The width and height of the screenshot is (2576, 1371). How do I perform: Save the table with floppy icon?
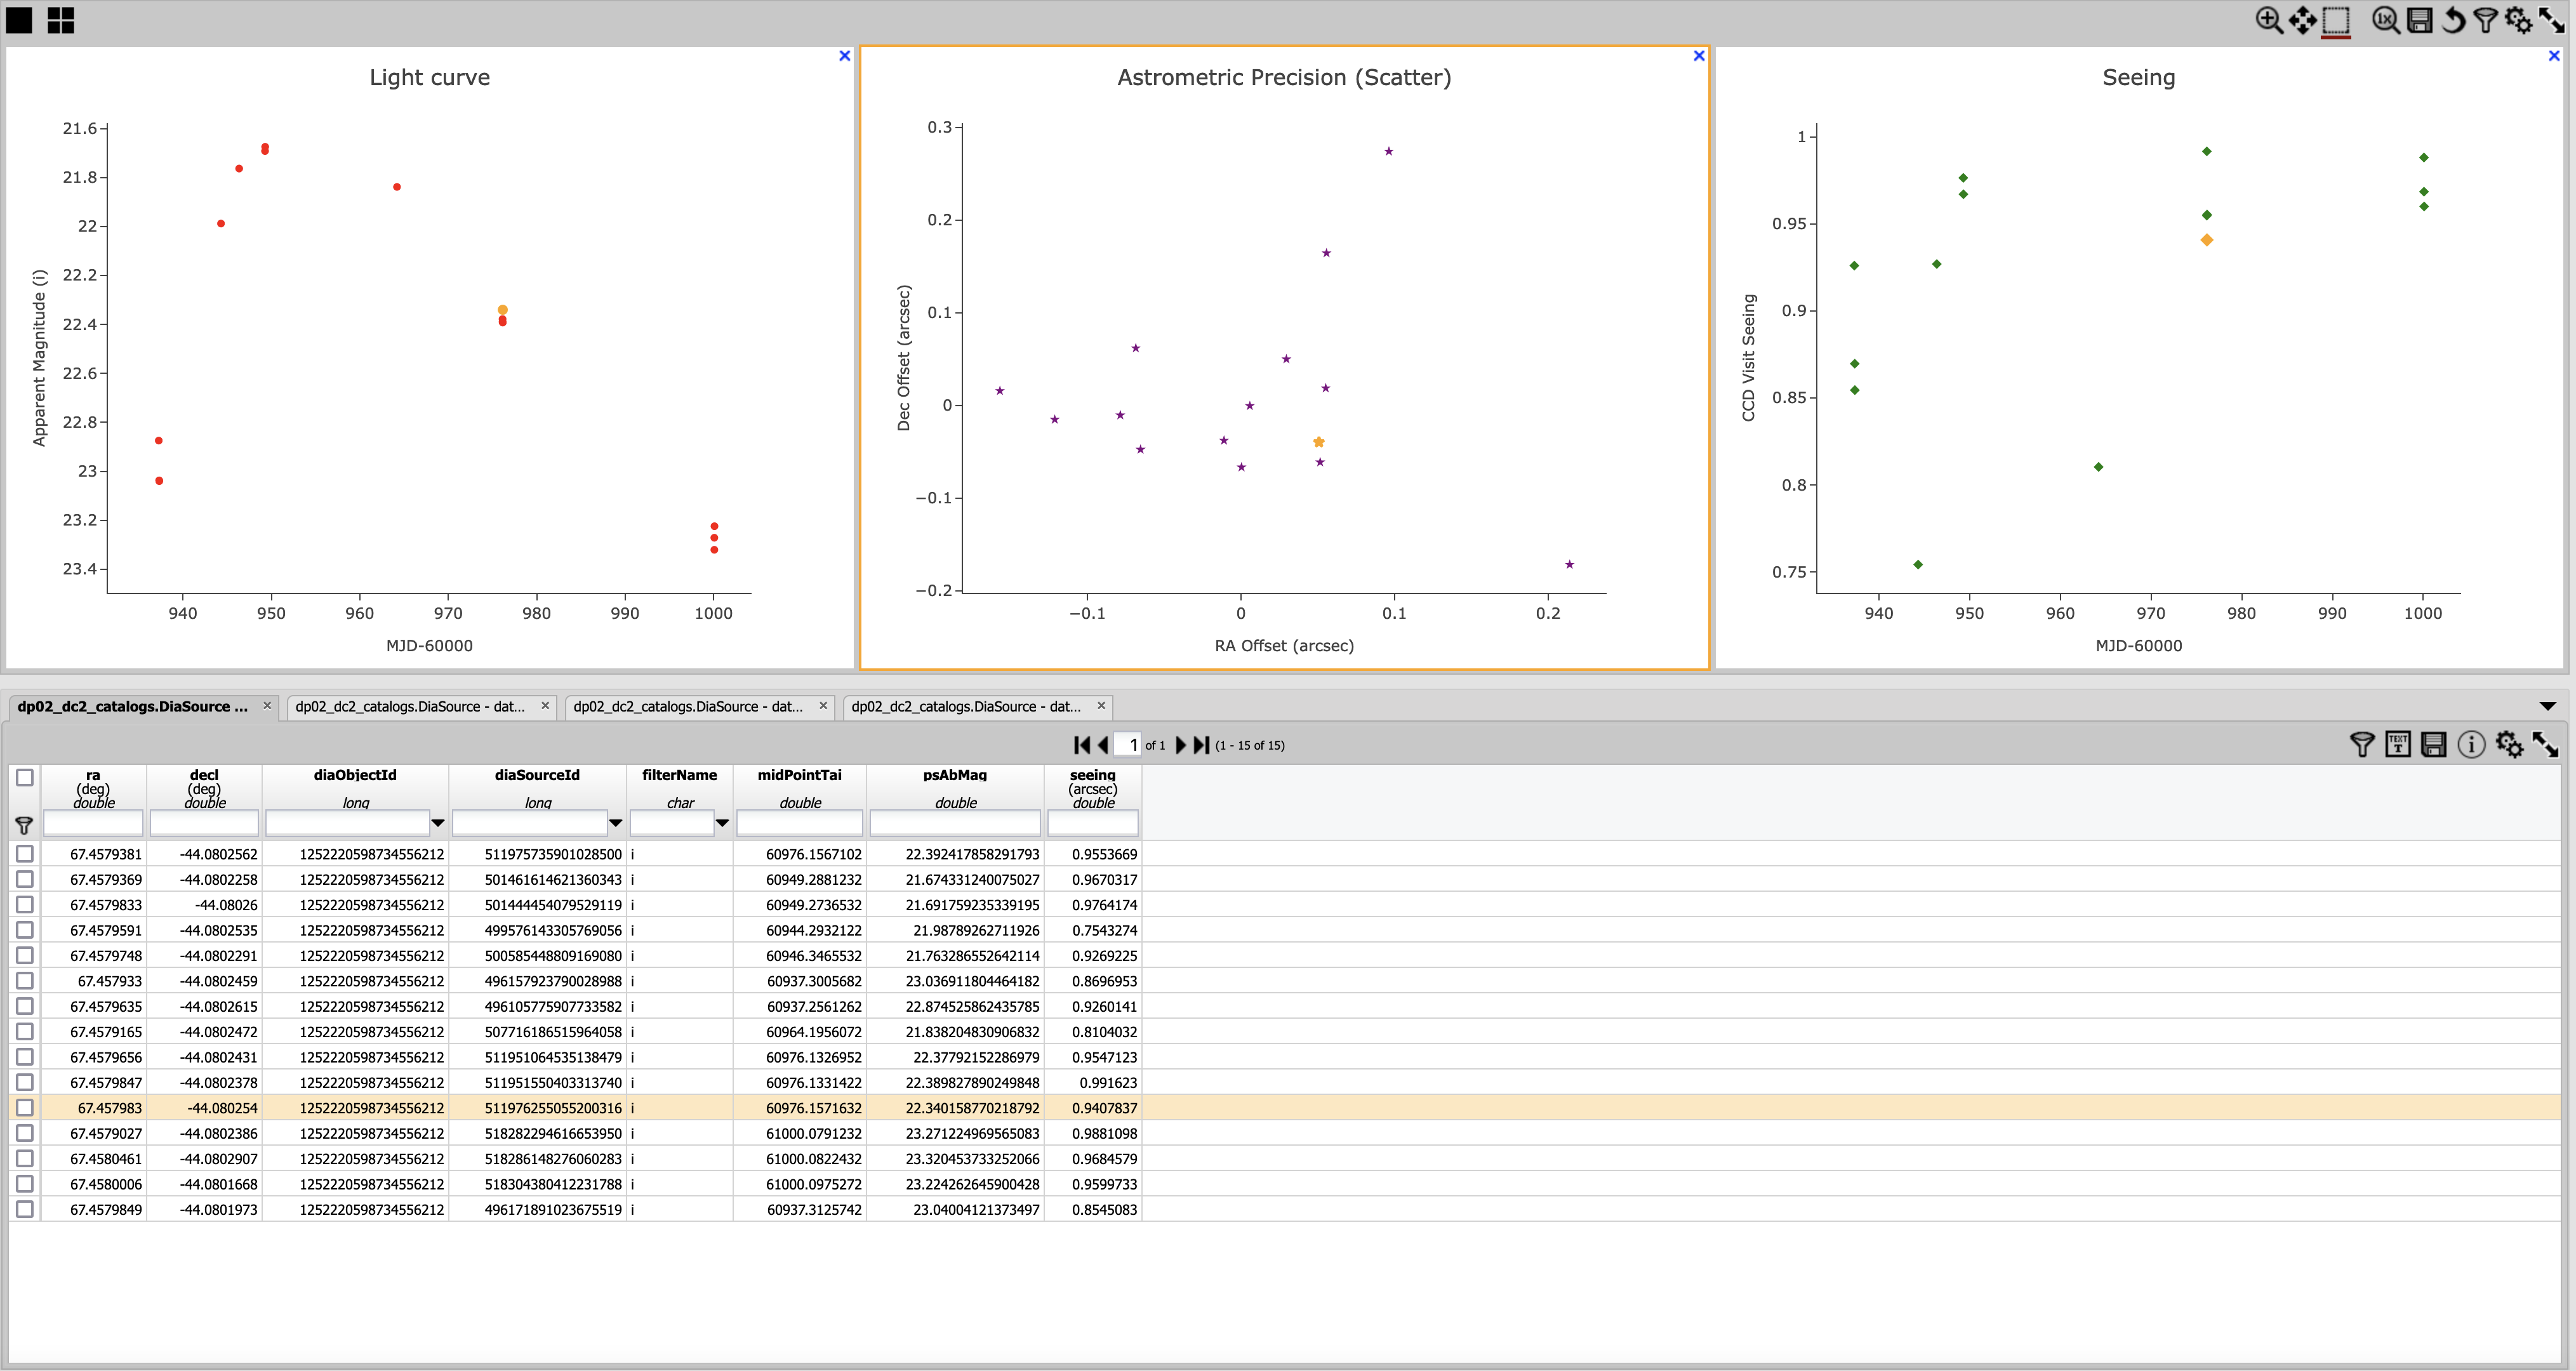click(2434, 744)
